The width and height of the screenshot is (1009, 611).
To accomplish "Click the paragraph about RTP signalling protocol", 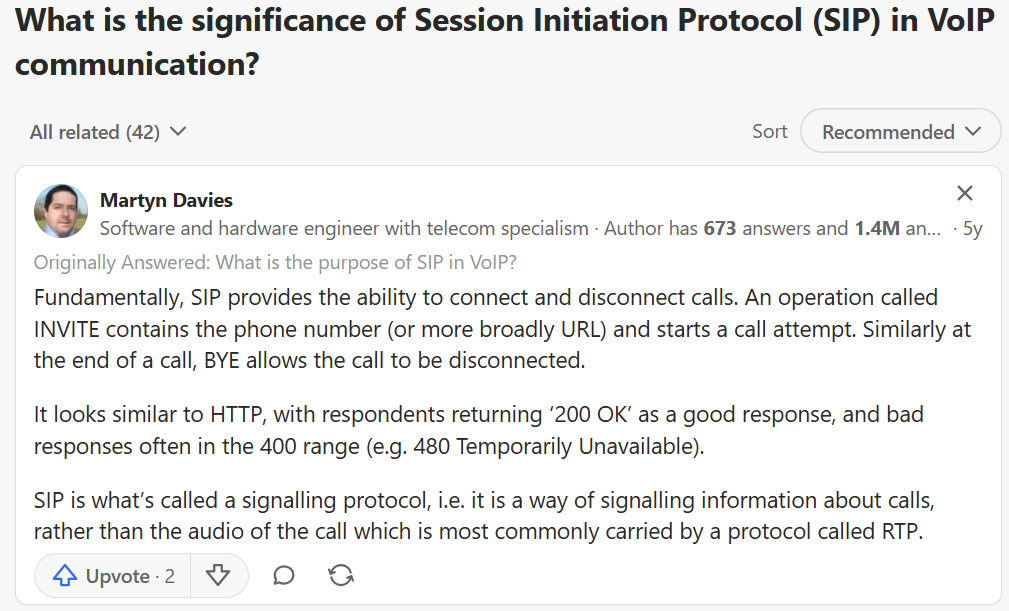I will pyautogui.click(x=484, y=516).
